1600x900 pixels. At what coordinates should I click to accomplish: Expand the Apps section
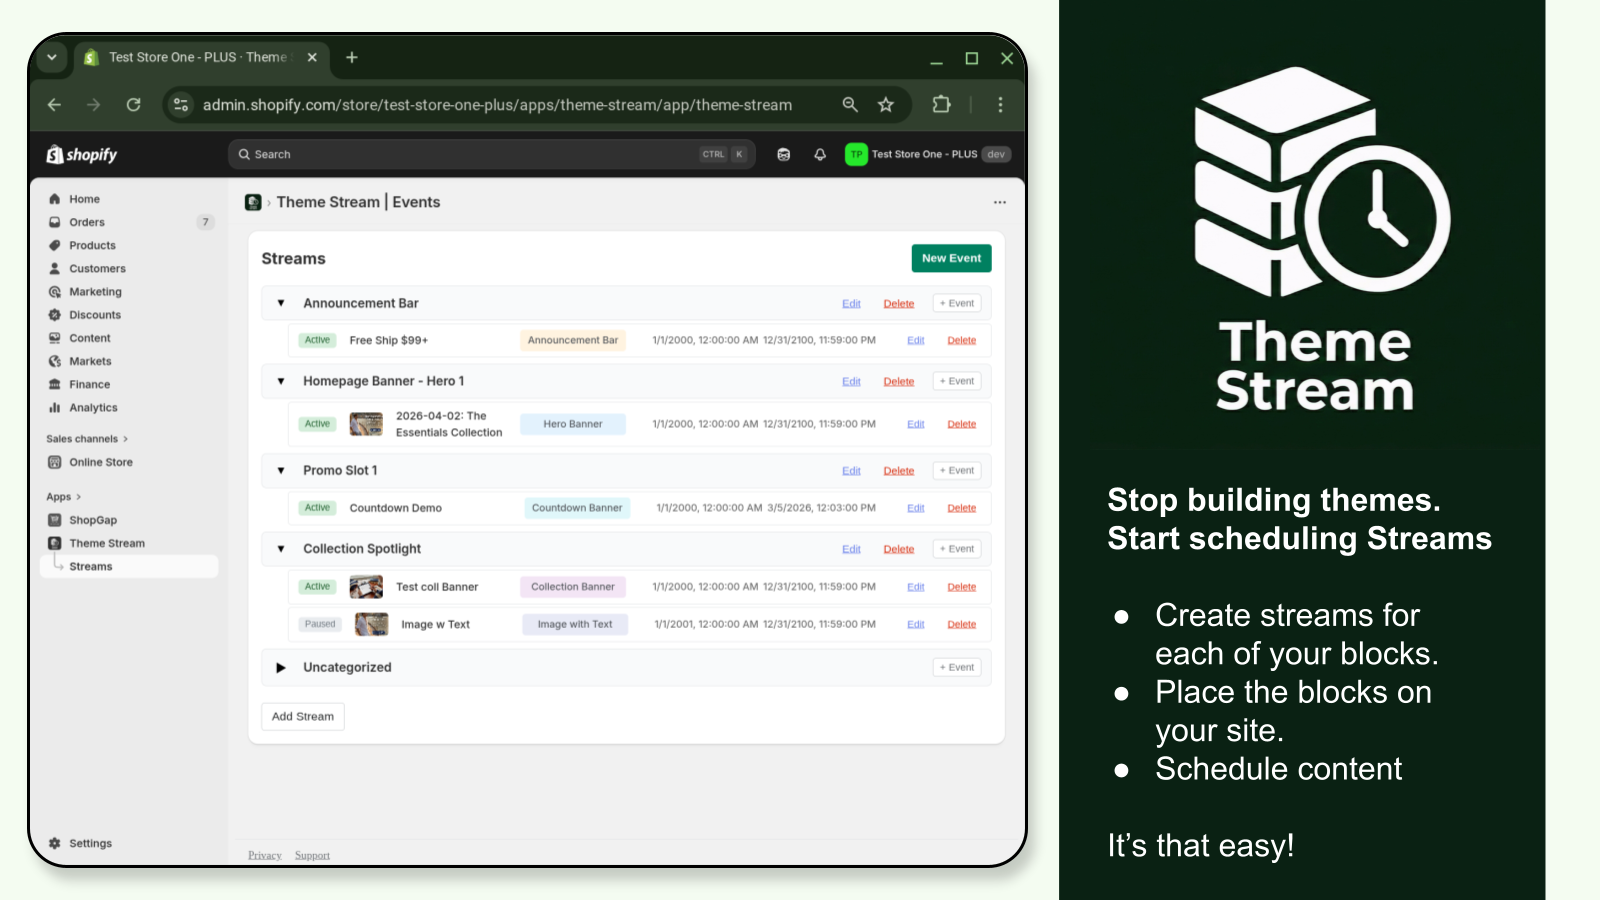63,497
